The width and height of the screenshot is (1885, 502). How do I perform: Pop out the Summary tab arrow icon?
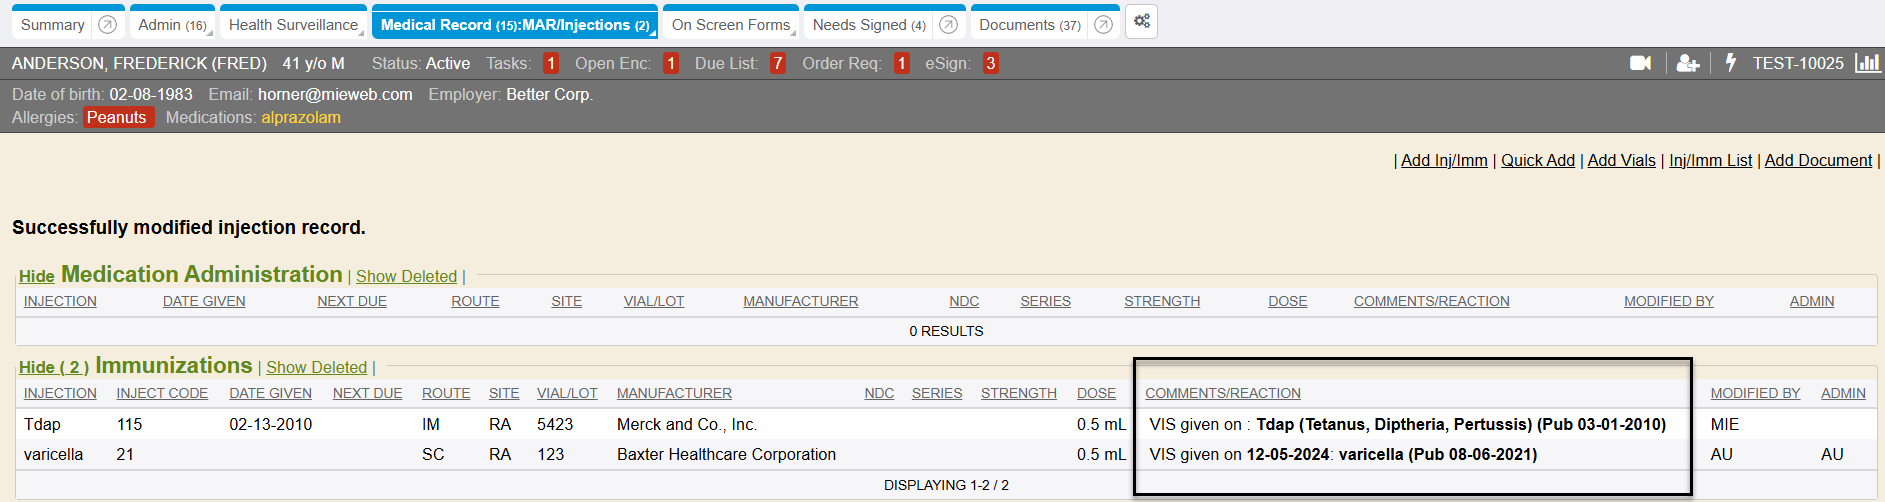[108, 25]
